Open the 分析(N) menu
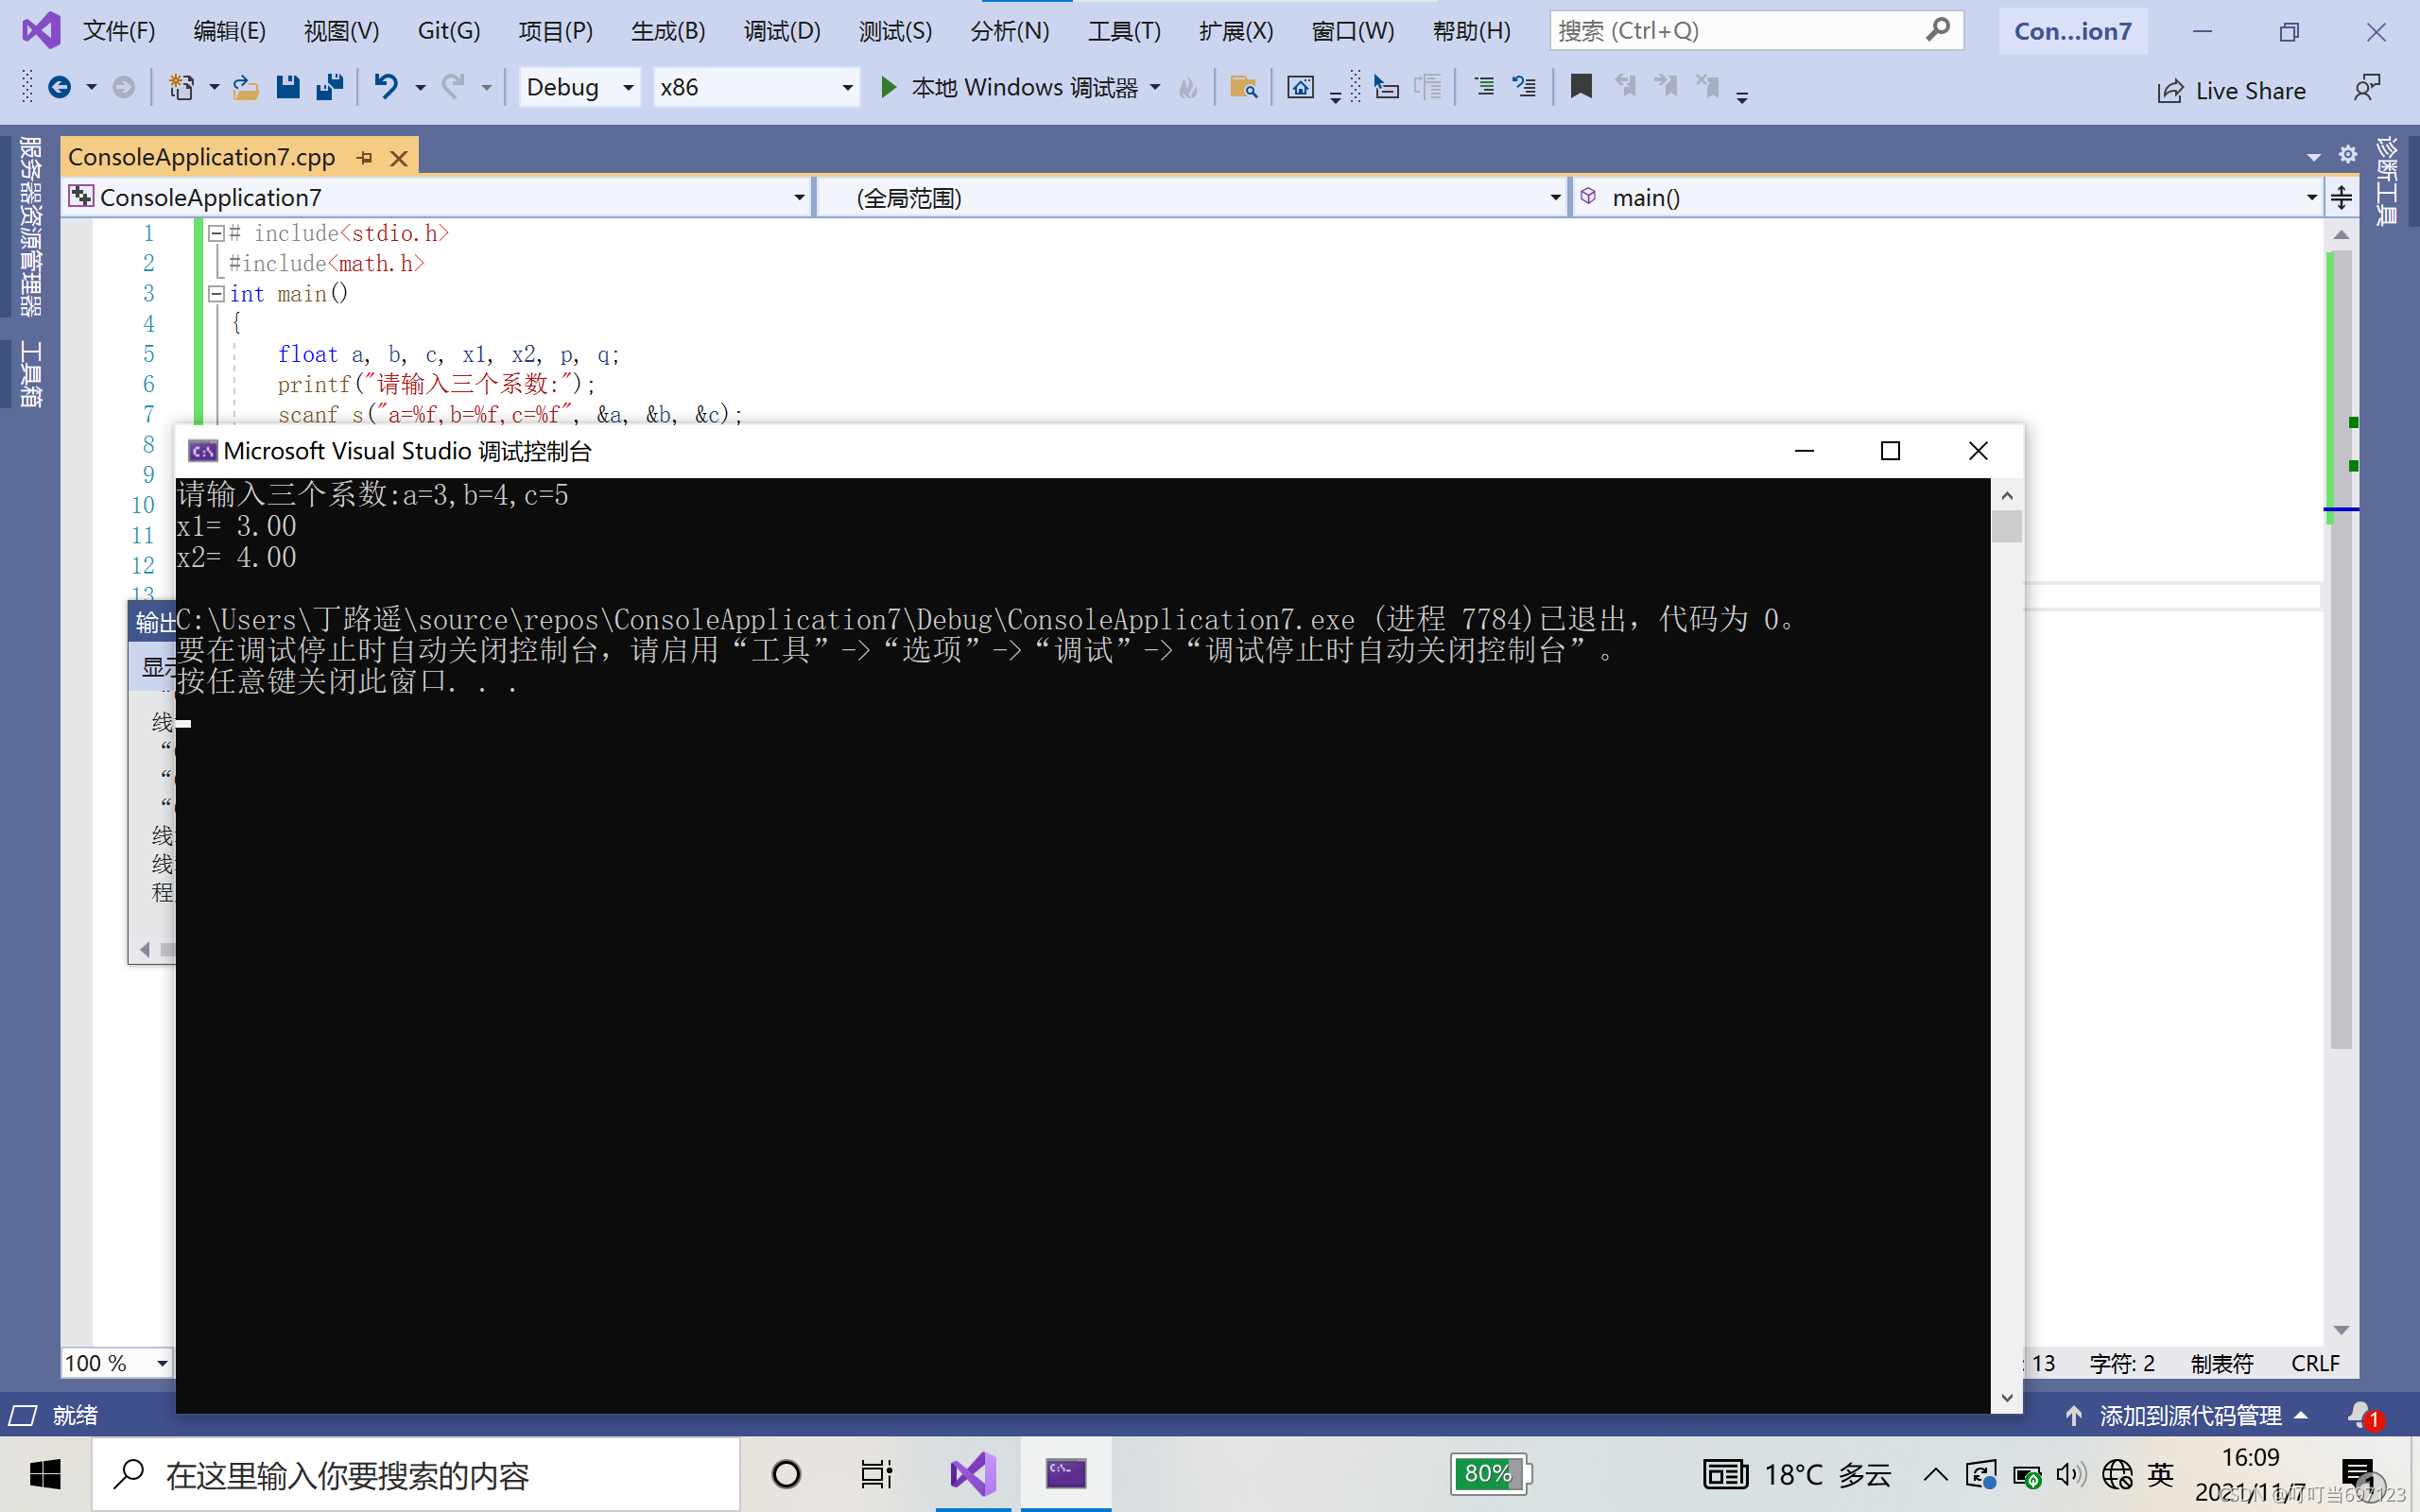 1010,31
